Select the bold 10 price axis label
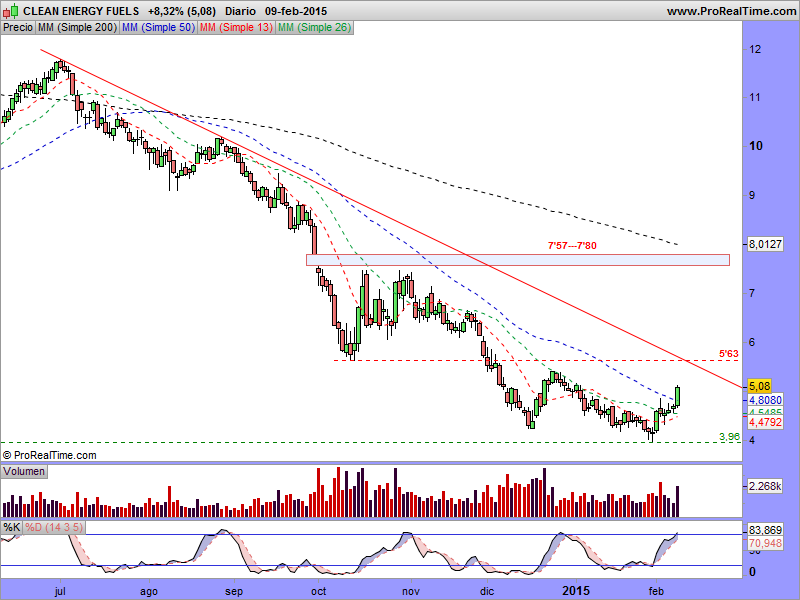Screen dimensions: 800x600 (x=756, y=146)
